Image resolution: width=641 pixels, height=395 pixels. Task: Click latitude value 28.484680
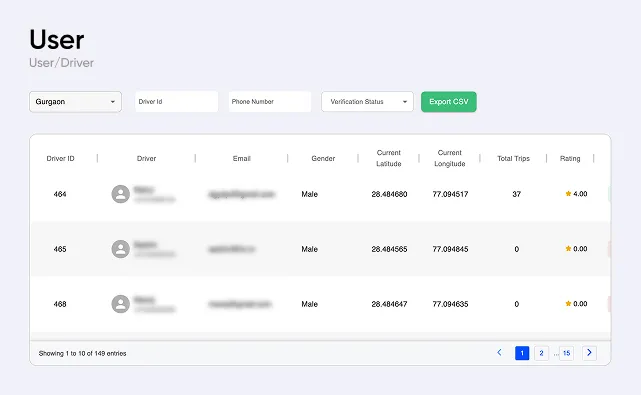click(x=389, y=194)
